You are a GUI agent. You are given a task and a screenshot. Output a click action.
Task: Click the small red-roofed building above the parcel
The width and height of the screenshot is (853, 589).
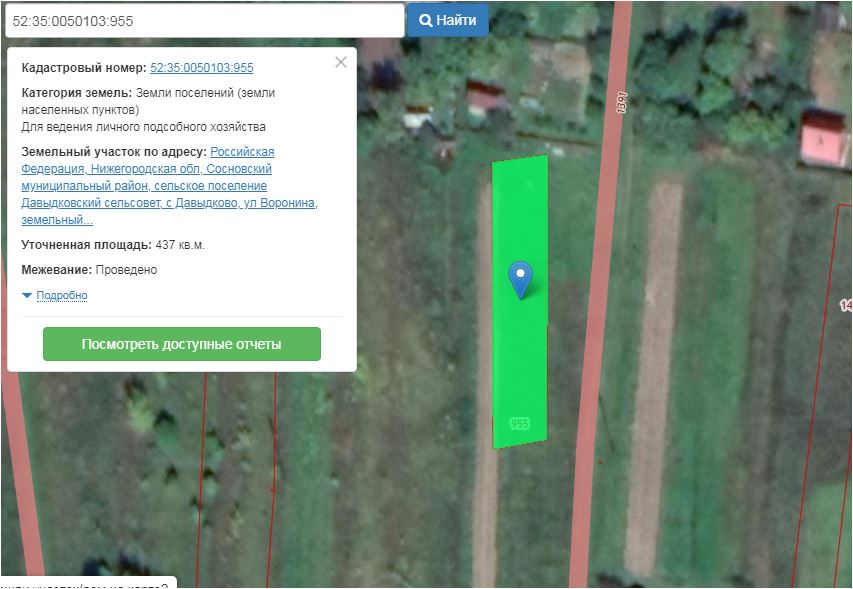point(486,97)
